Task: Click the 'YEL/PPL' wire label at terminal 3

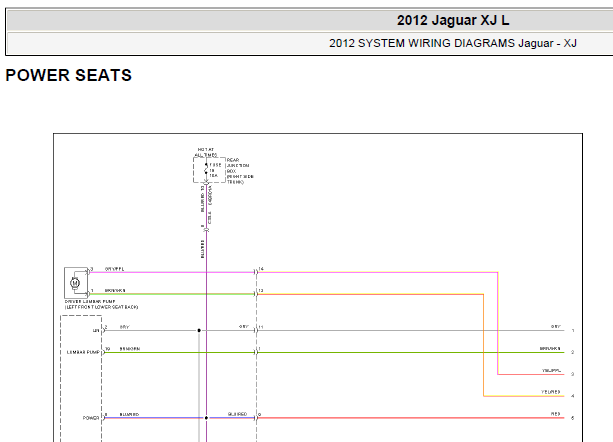Action: [551, 370]
